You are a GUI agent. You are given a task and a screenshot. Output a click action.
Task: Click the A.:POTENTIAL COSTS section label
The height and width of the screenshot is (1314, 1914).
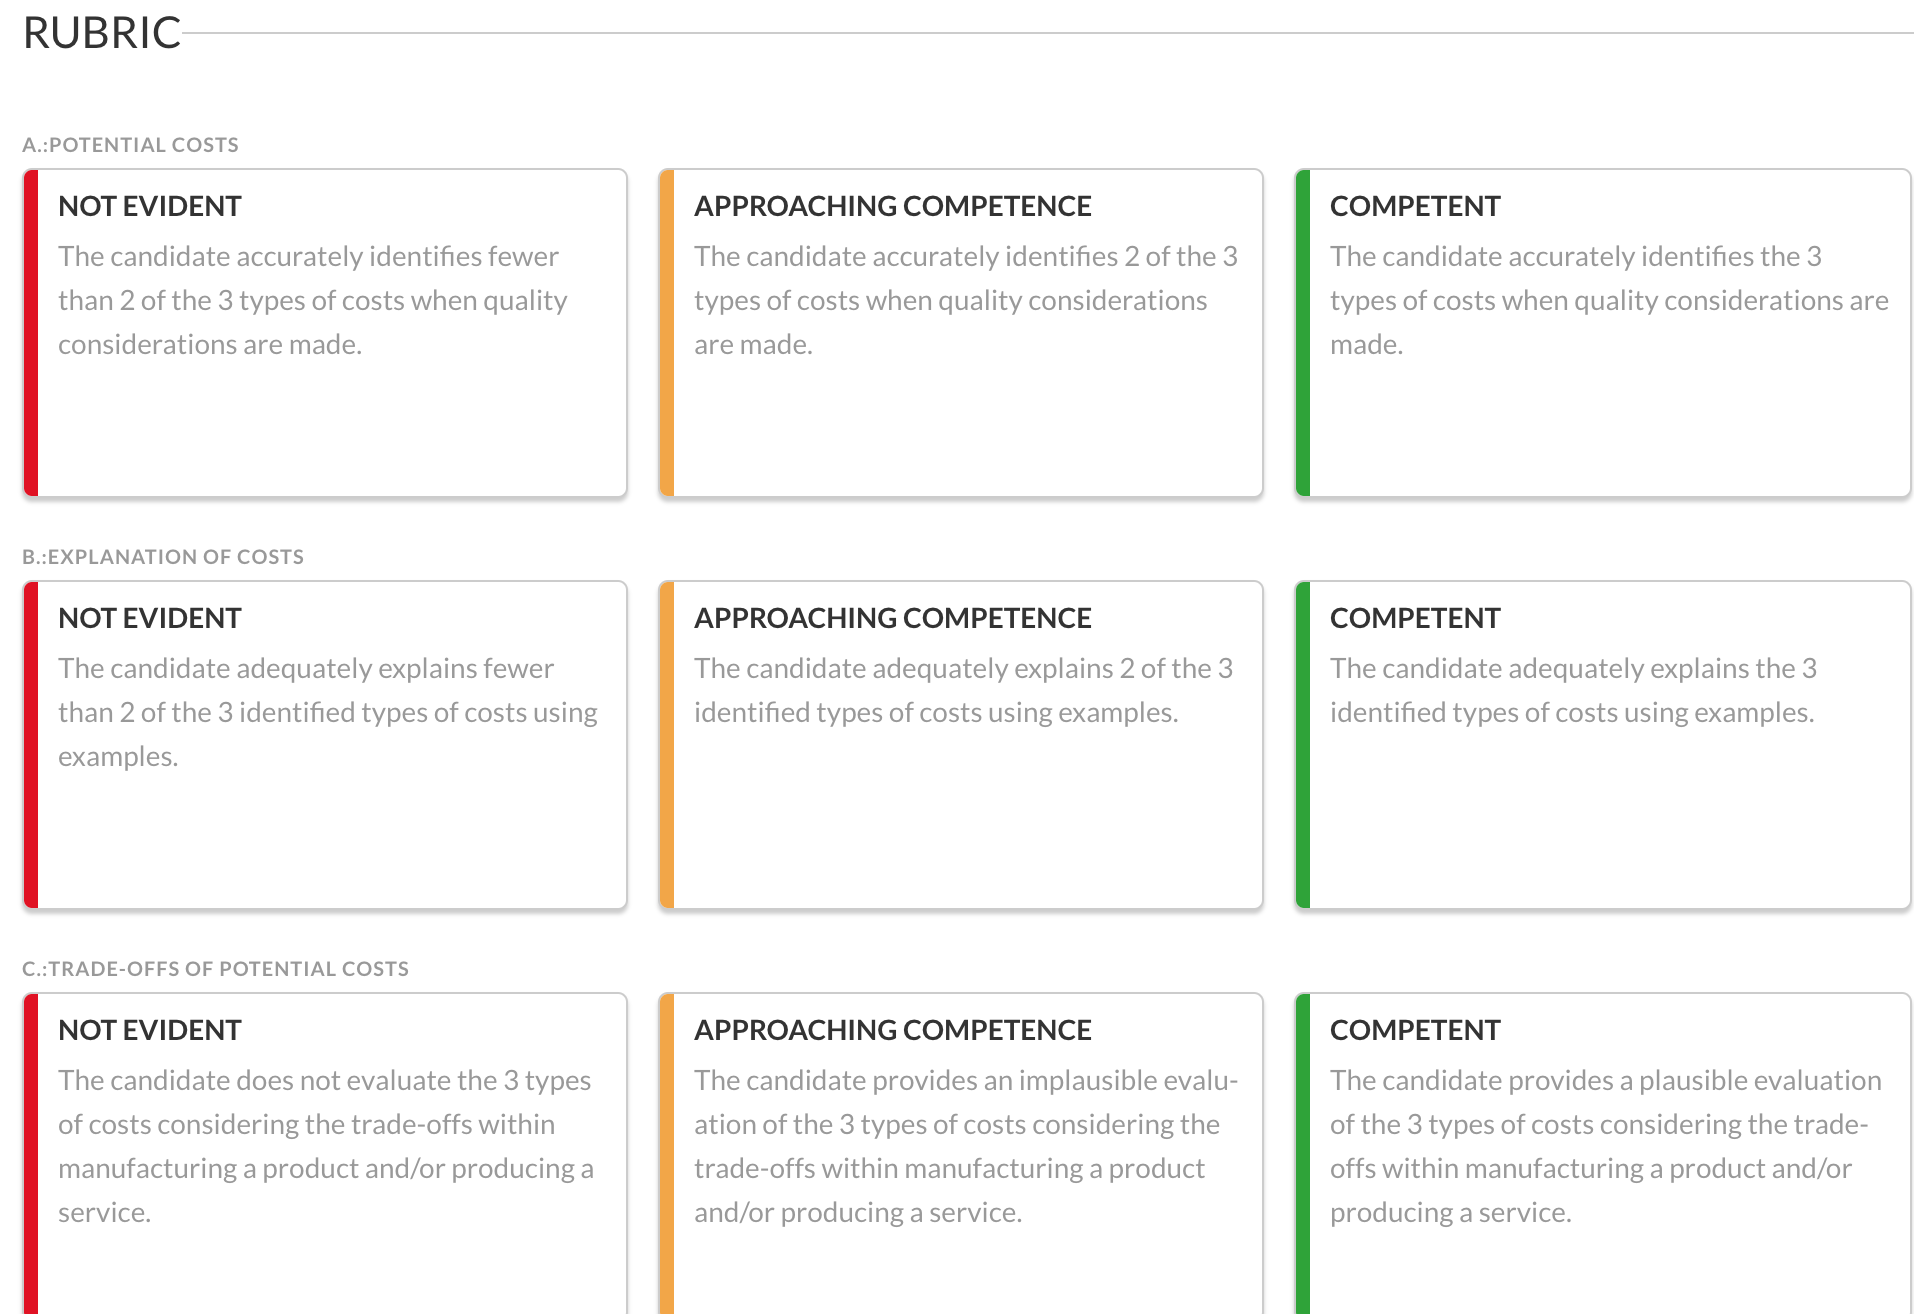tap(130, 145)
